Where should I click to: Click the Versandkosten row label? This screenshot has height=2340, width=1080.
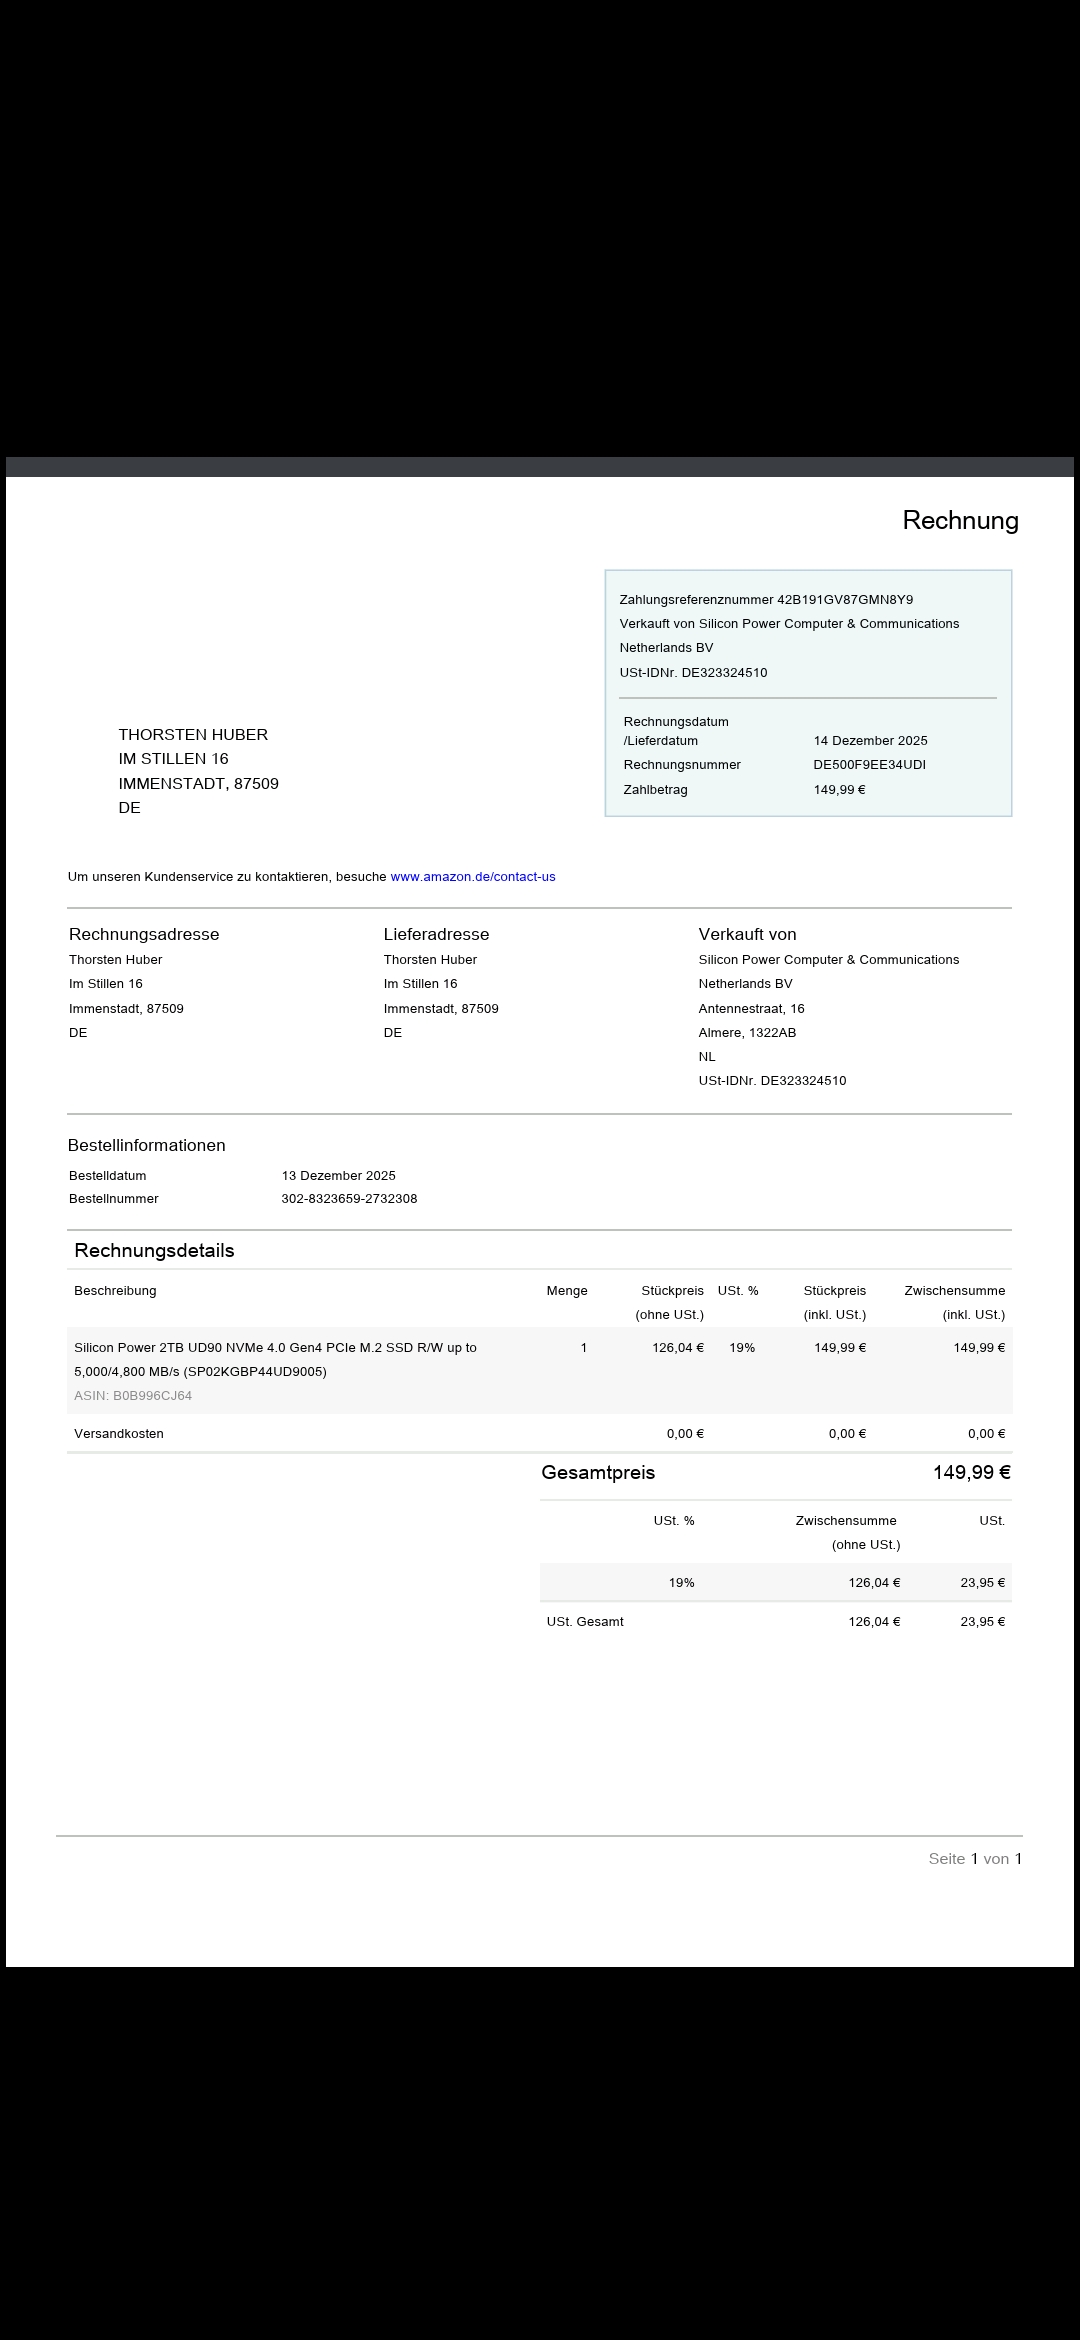(119, 1434)
